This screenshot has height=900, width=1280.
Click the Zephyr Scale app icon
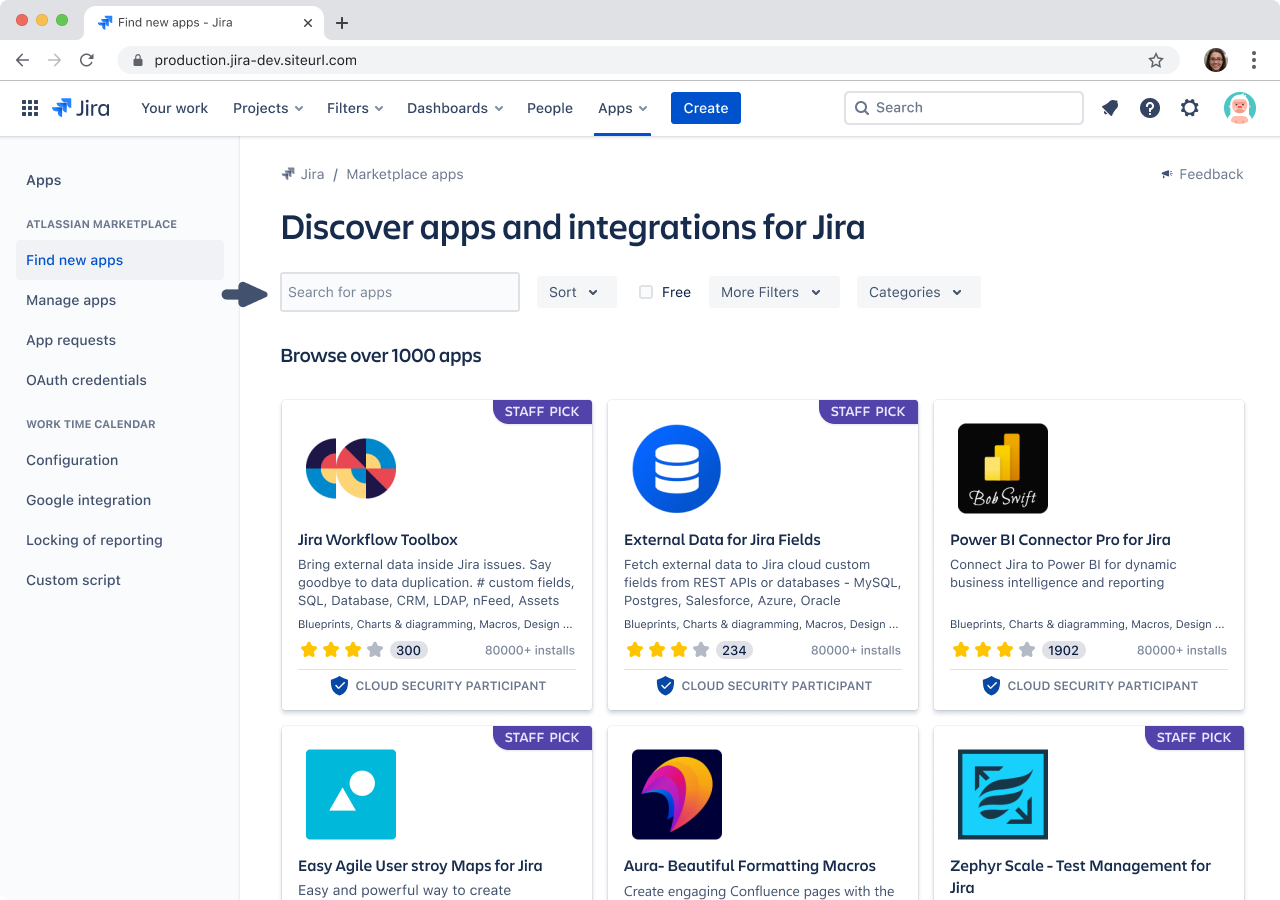1002,794
